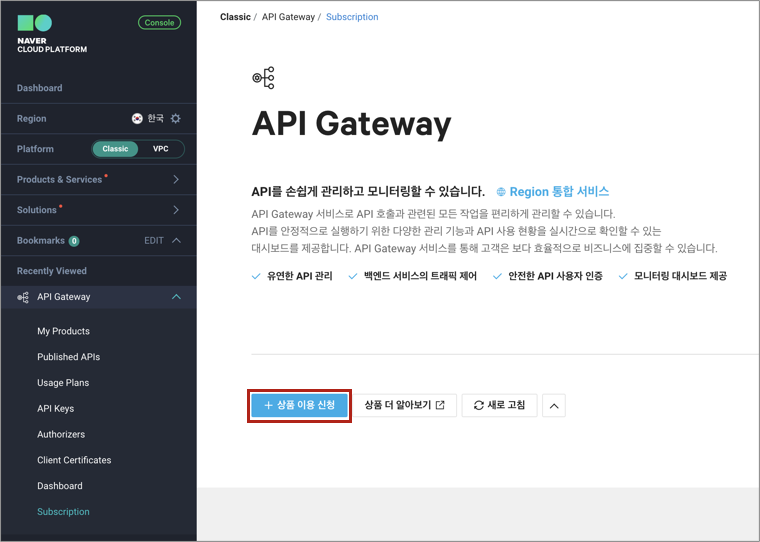Go to Dashboard in top sidebar

pos(39,88)
